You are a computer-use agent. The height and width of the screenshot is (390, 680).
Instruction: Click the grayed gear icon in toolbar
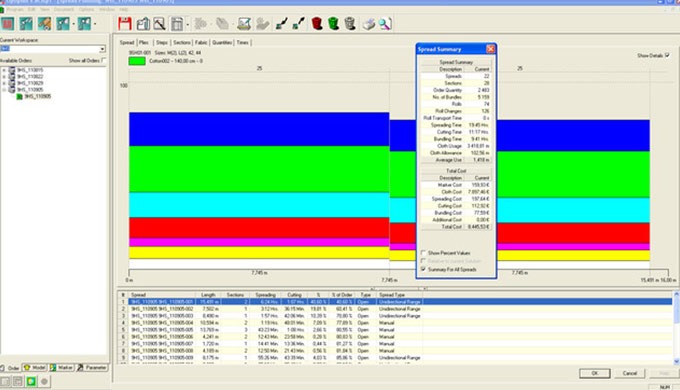[x=200, y=23]
